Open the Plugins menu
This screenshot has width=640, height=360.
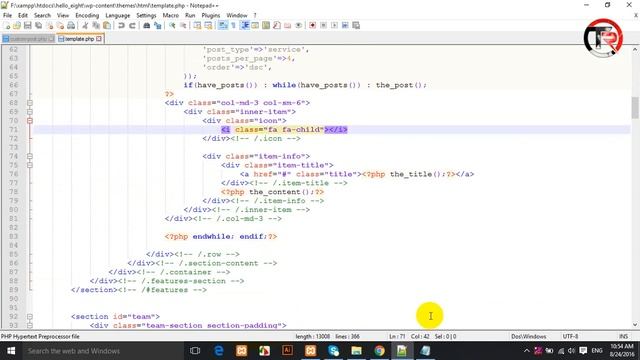pos(211,15)
